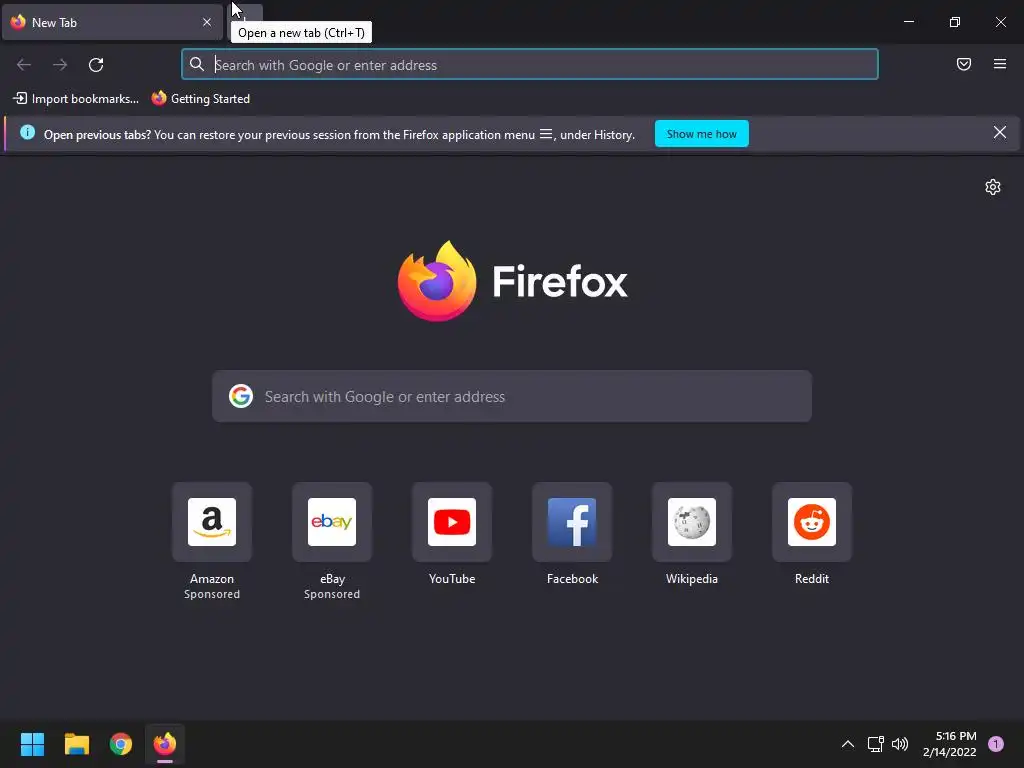Open the new tab personalize gear
Screen dimensions: 1024x768
click(x=993, y=187)
